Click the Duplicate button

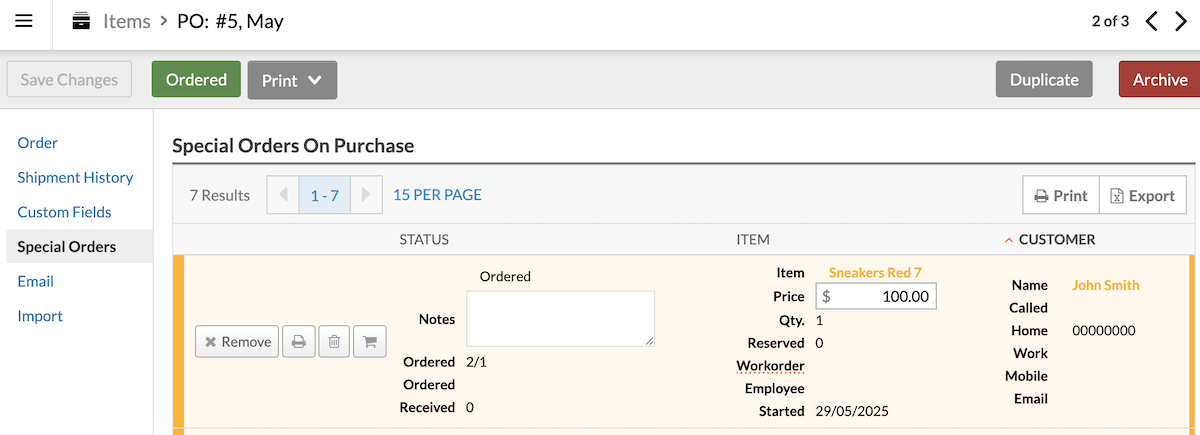(1044, 80)
